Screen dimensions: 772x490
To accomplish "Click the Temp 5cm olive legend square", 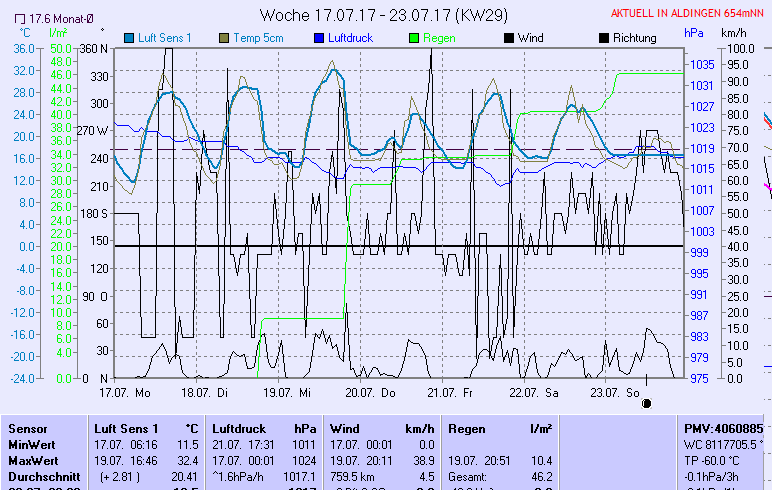I will pyautogui.click(x=224, y=38).
